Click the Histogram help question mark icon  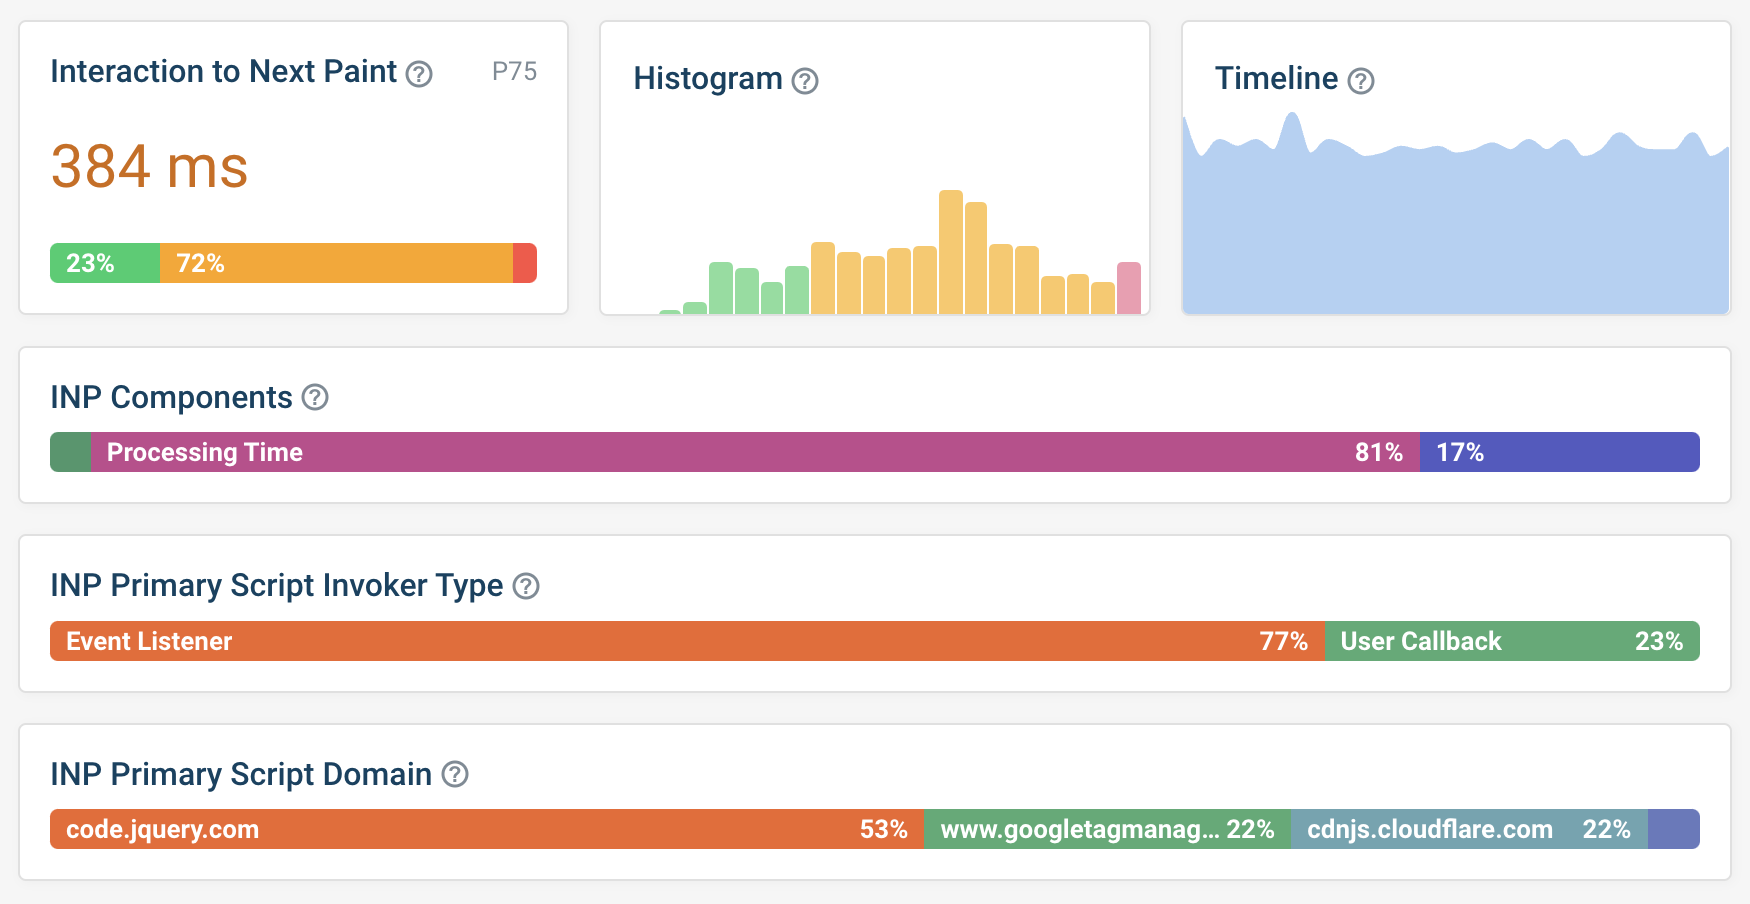coord(805,81)
